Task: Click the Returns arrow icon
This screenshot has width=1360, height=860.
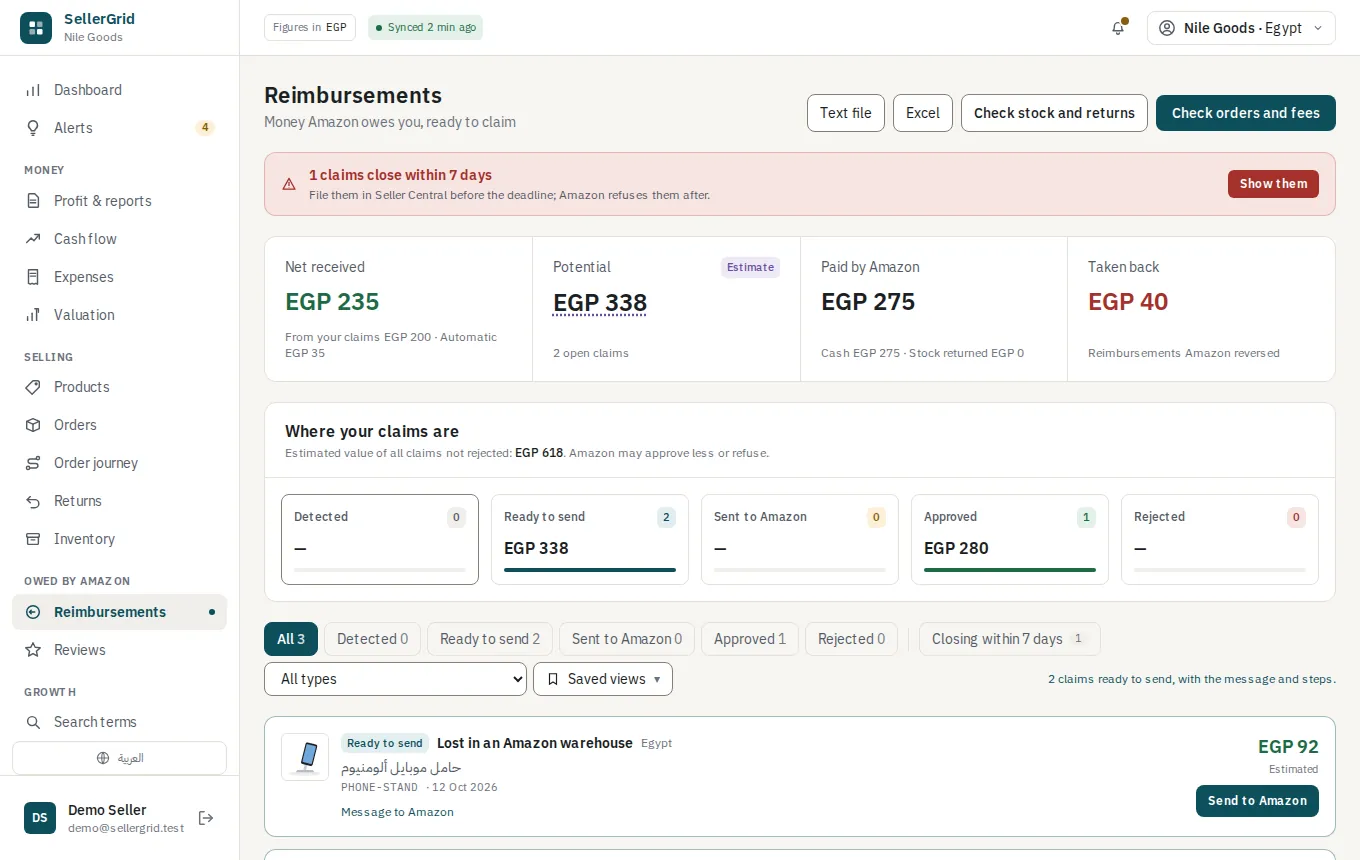Action: pyautogui.click(x=33, y=501)
